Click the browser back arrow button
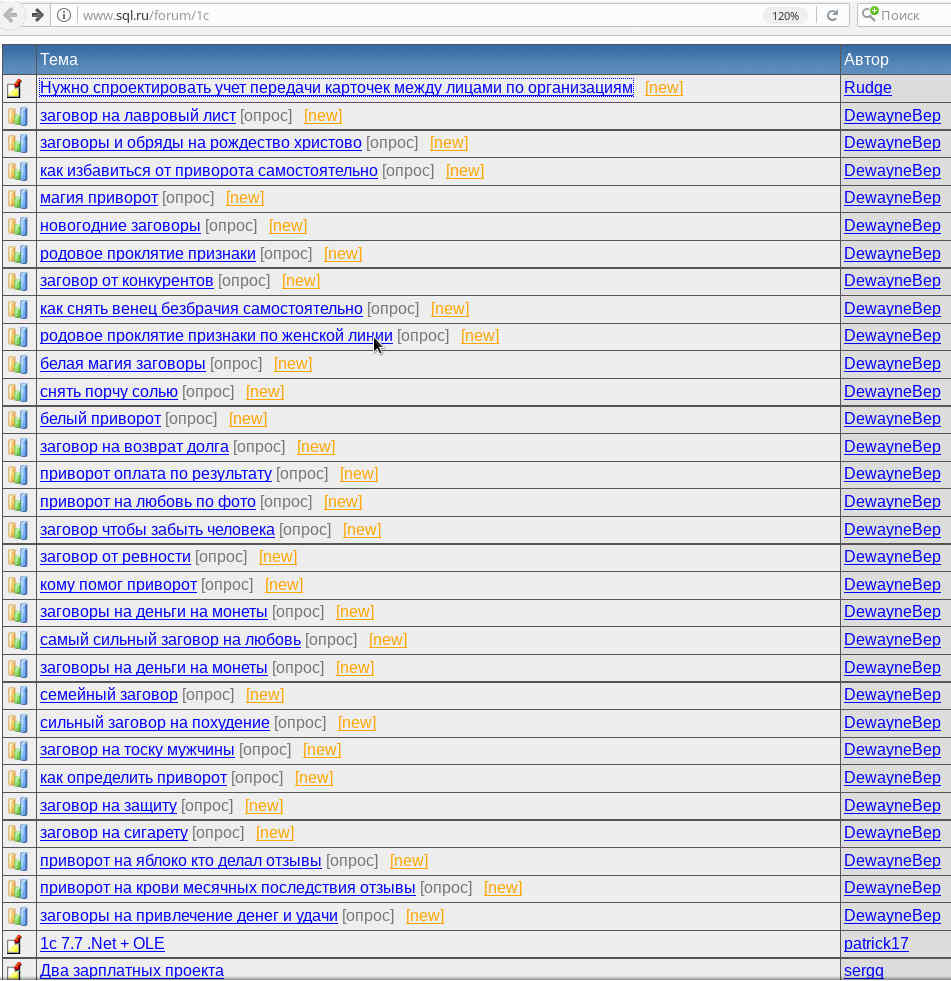Screen dimensions: 951x981 (11, 15)
